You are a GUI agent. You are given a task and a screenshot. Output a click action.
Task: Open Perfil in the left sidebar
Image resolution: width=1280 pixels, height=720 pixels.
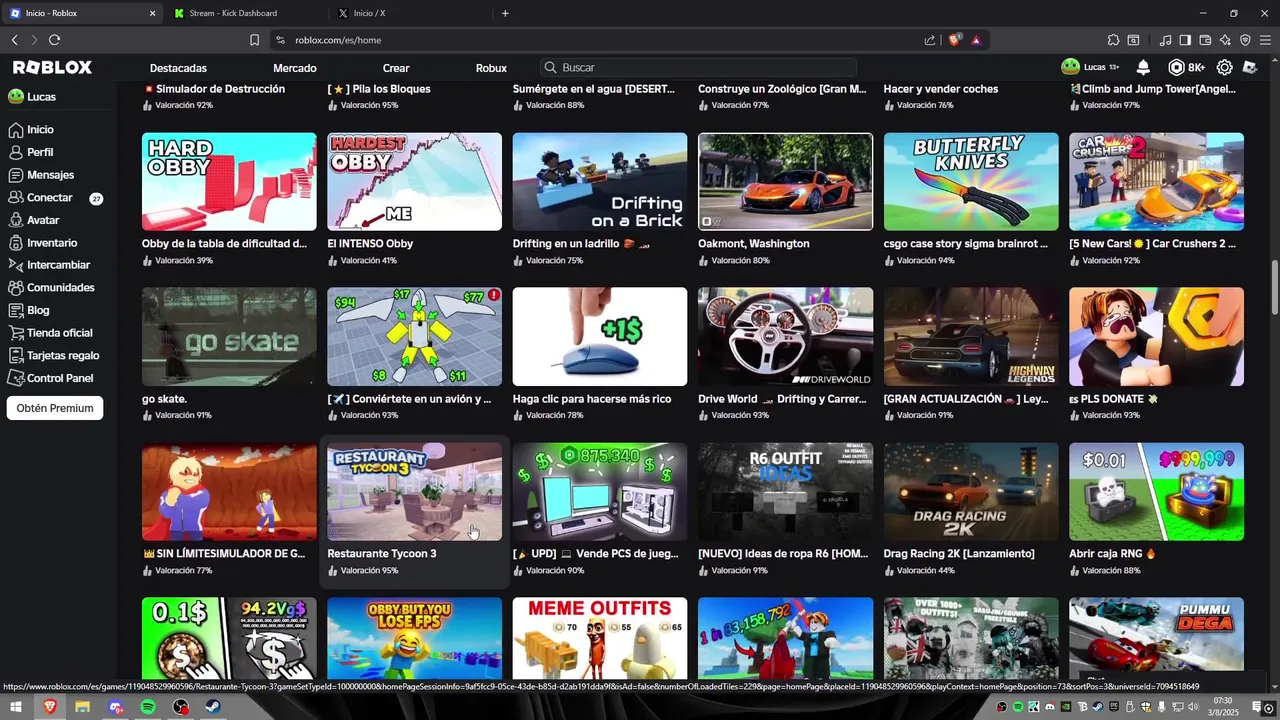(30, 152)
